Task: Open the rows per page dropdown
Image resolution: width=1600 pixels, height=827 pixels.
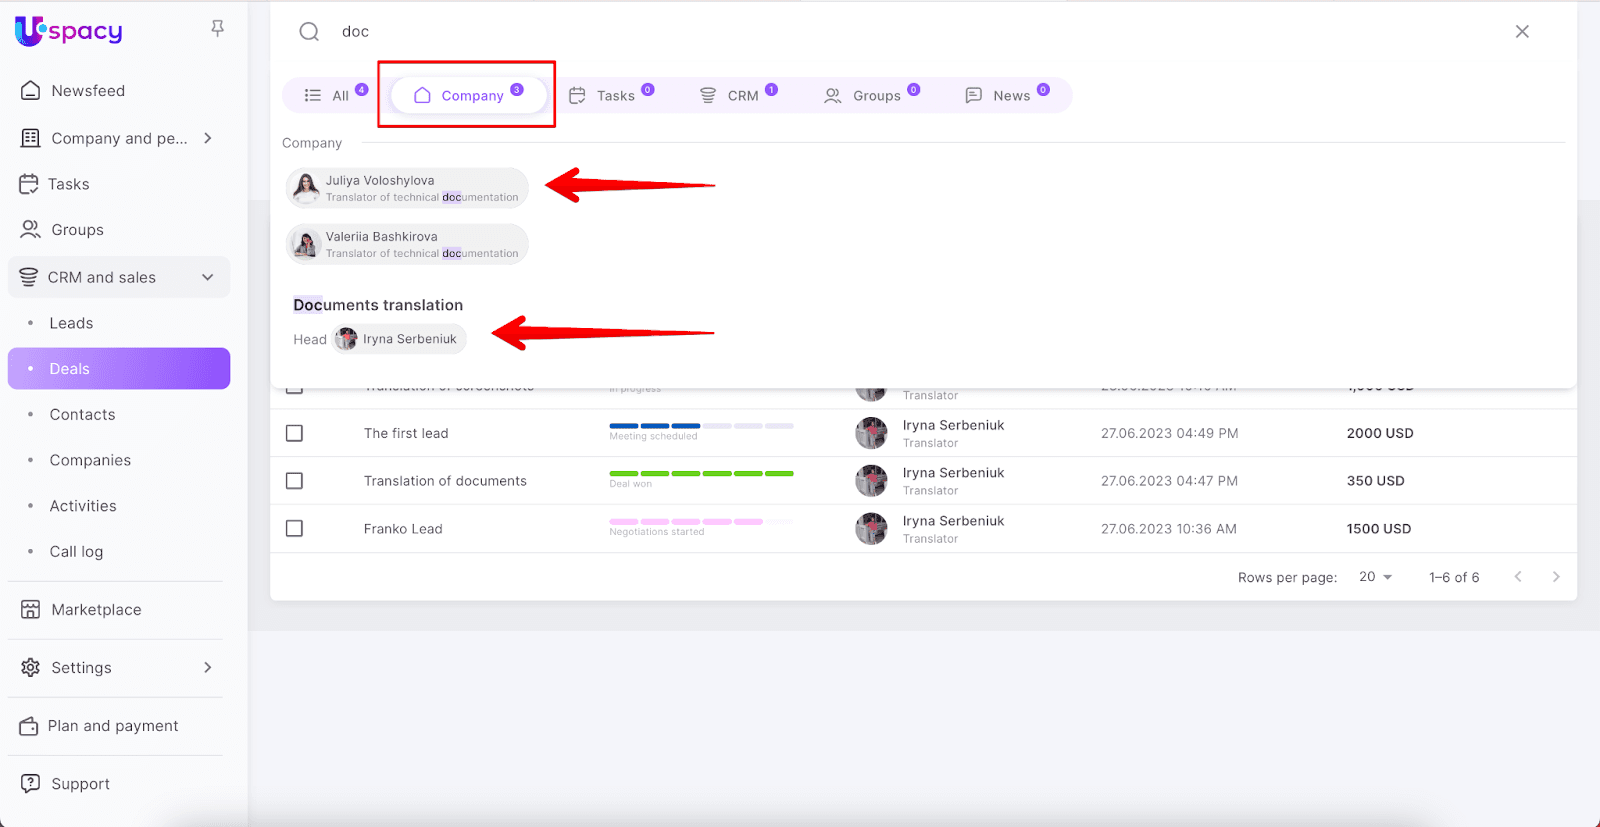Action: tap(1376, 577)
